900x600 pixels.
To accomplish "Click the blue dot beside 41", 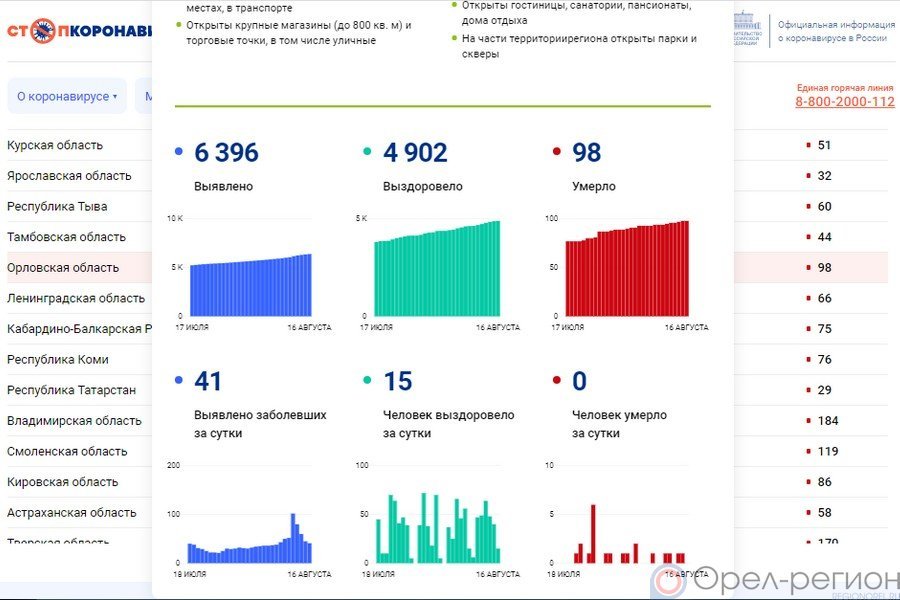I will point(179,381).
